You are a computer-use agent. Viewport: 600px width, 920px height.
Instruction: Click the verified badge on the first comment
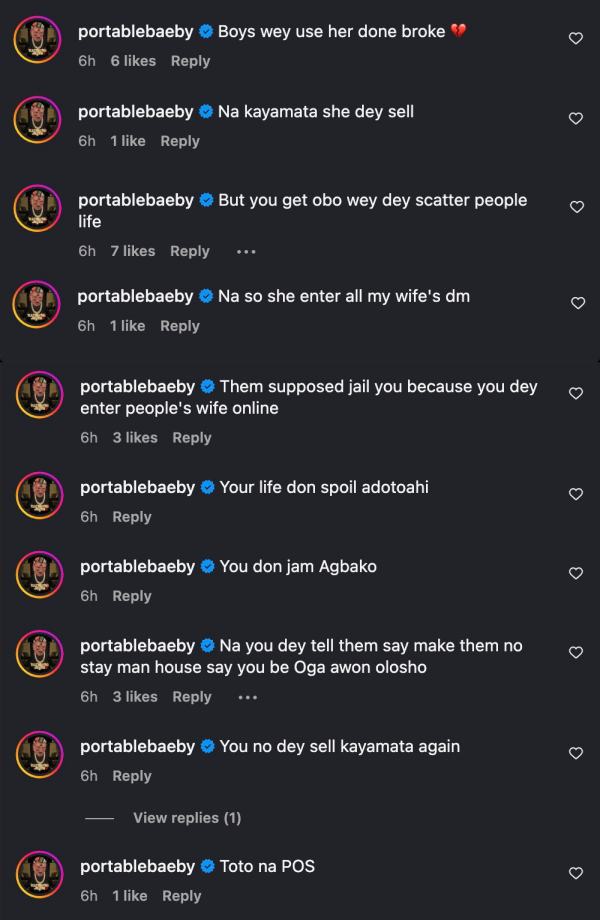[x=206, y=32]
